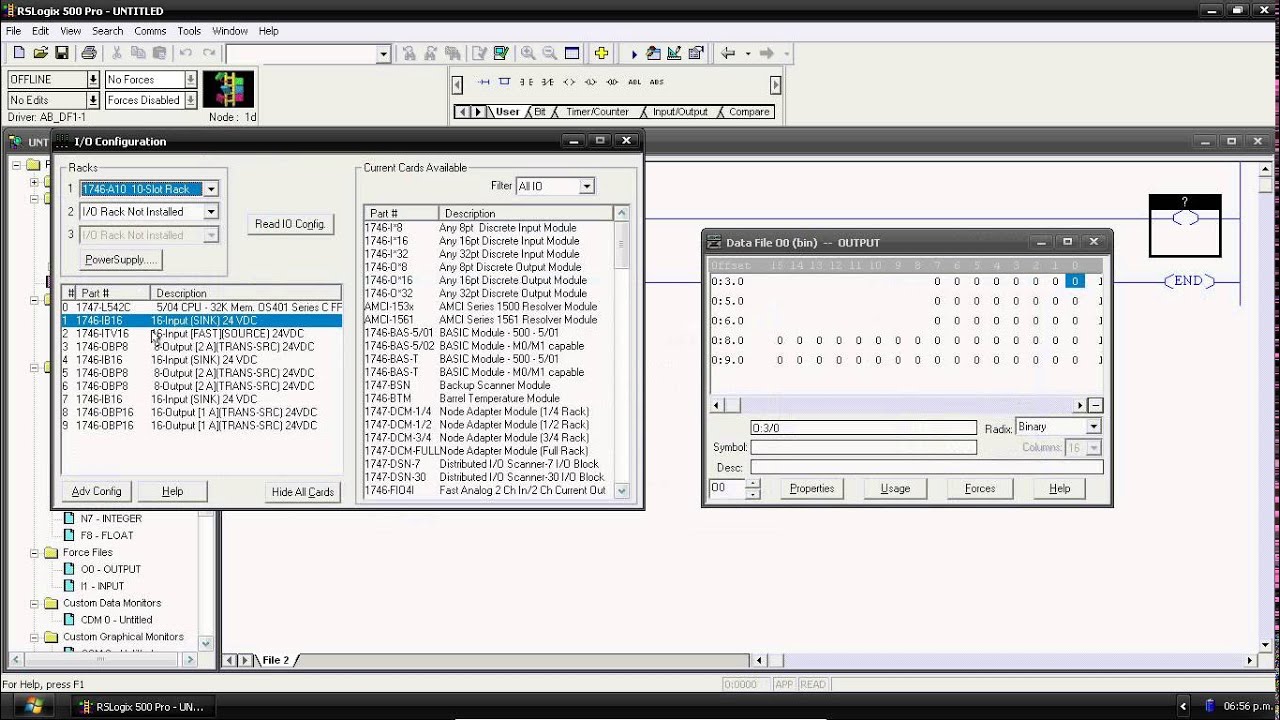Open the File menu

point(13,31)
